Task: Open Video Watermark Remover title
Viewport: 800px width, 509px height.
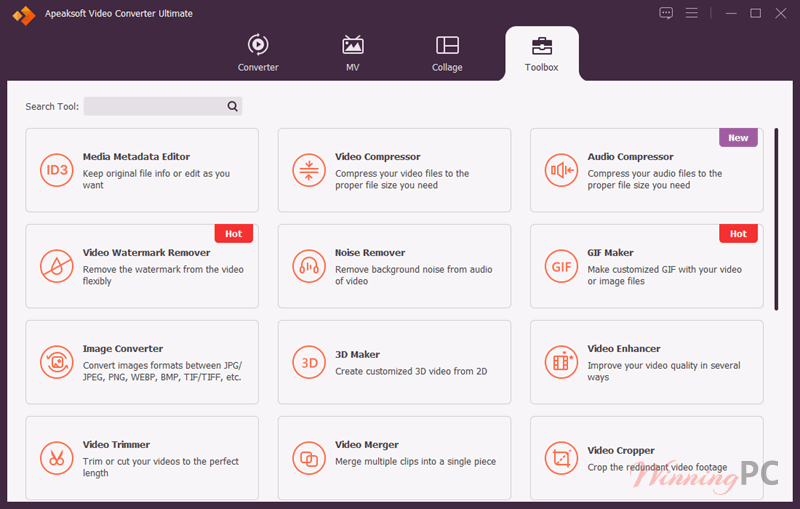Action: point(146,252)
